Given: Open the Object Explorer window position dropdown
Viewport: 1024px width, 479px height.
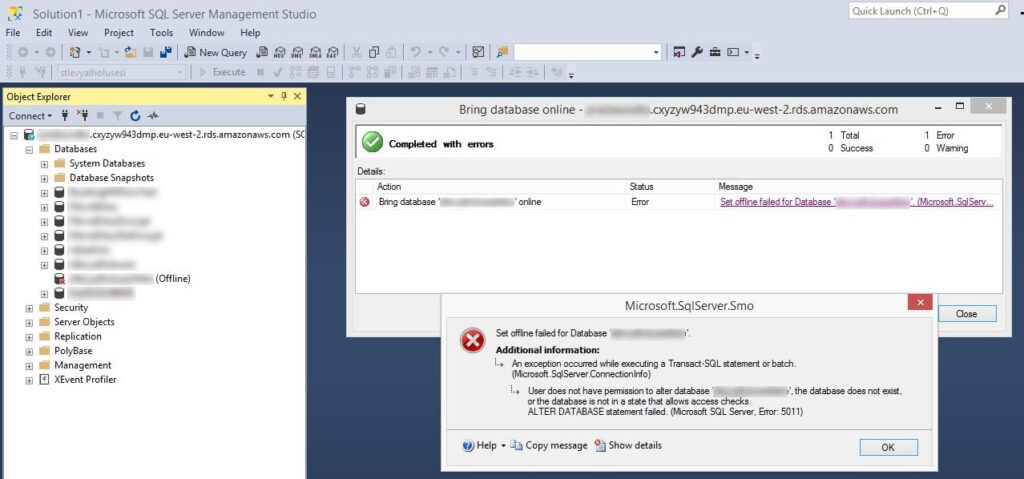Looking at the screenshot, I should pos(271,97).
